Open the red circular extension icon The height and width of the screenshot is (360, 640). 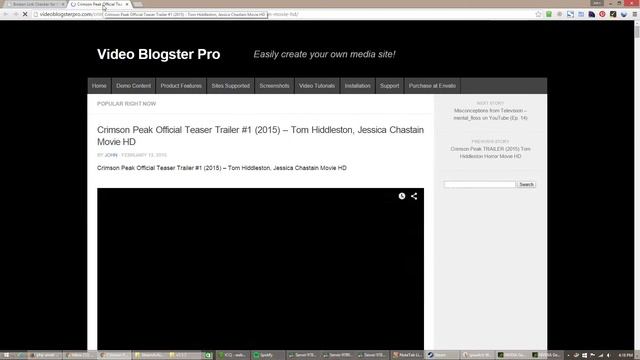(602, 14)
